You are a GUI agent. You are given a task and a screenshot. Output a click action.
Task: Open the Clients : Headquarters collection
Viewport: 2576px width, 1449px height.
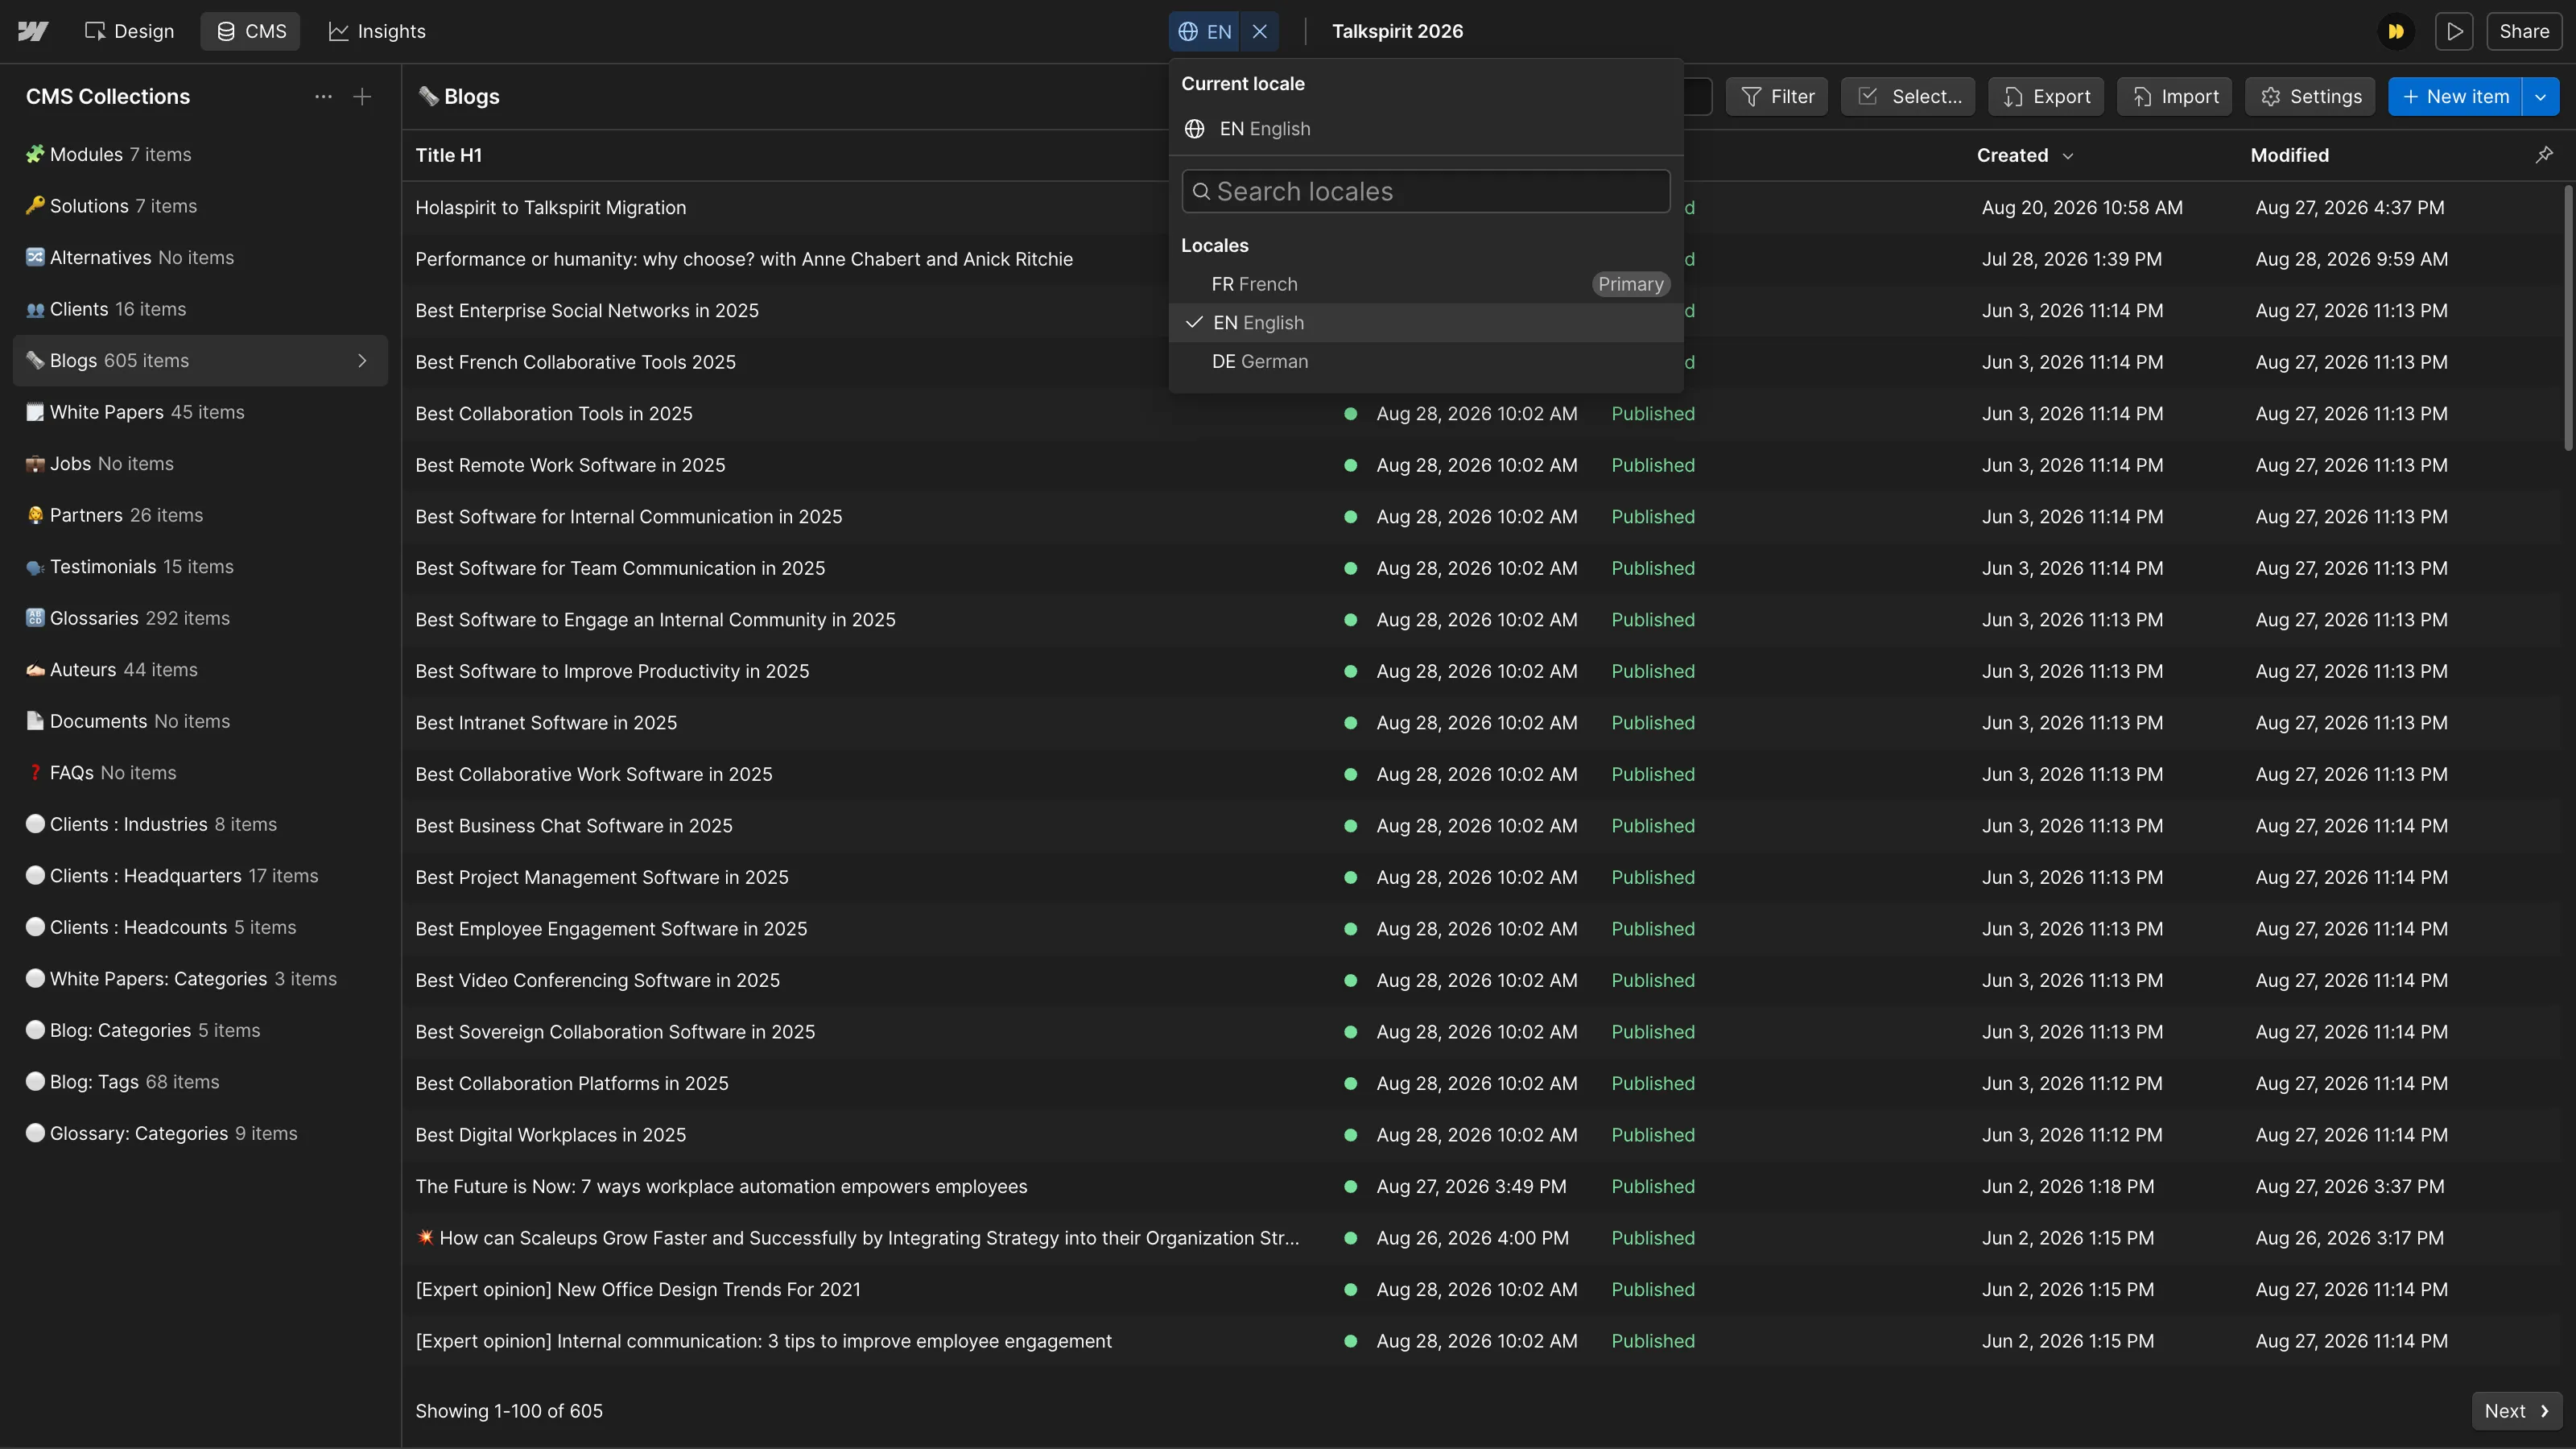pyautogui.click(x=200, y=875)
